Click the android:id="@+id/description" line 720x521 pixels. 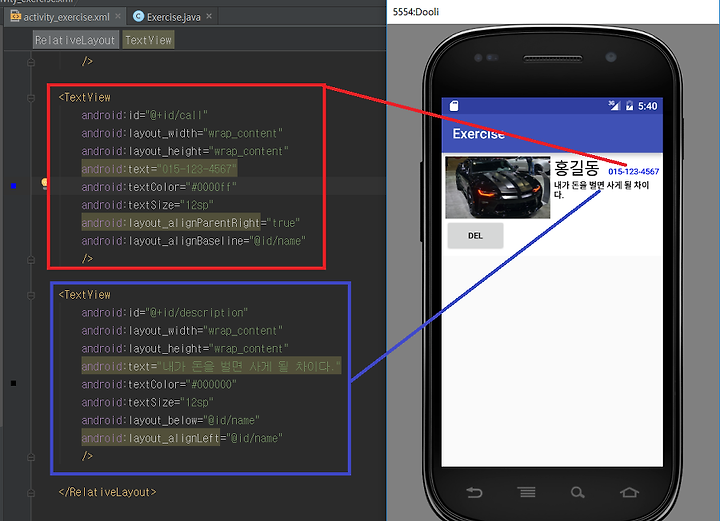pos(164,313)
